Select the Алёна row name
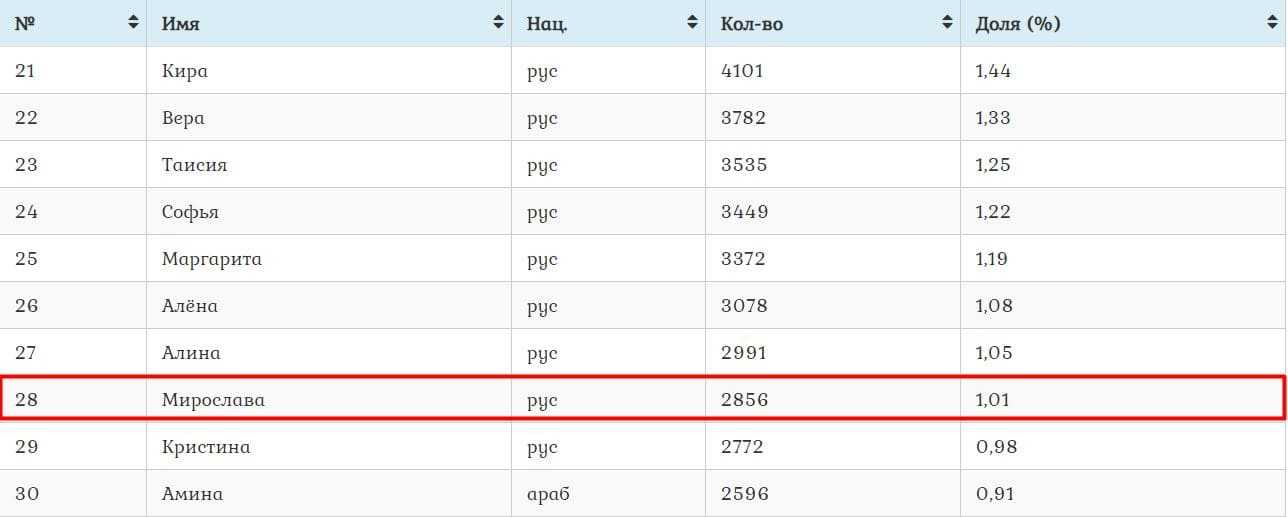The height and width of the screenshot is (517, 1288). click(189, 306)
